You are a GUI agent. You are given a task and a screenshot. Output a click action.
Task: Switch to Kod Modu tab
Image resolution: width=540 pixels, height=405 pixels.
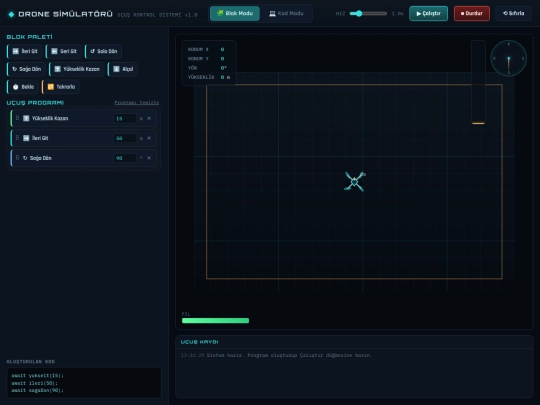(x=286, y=13)
